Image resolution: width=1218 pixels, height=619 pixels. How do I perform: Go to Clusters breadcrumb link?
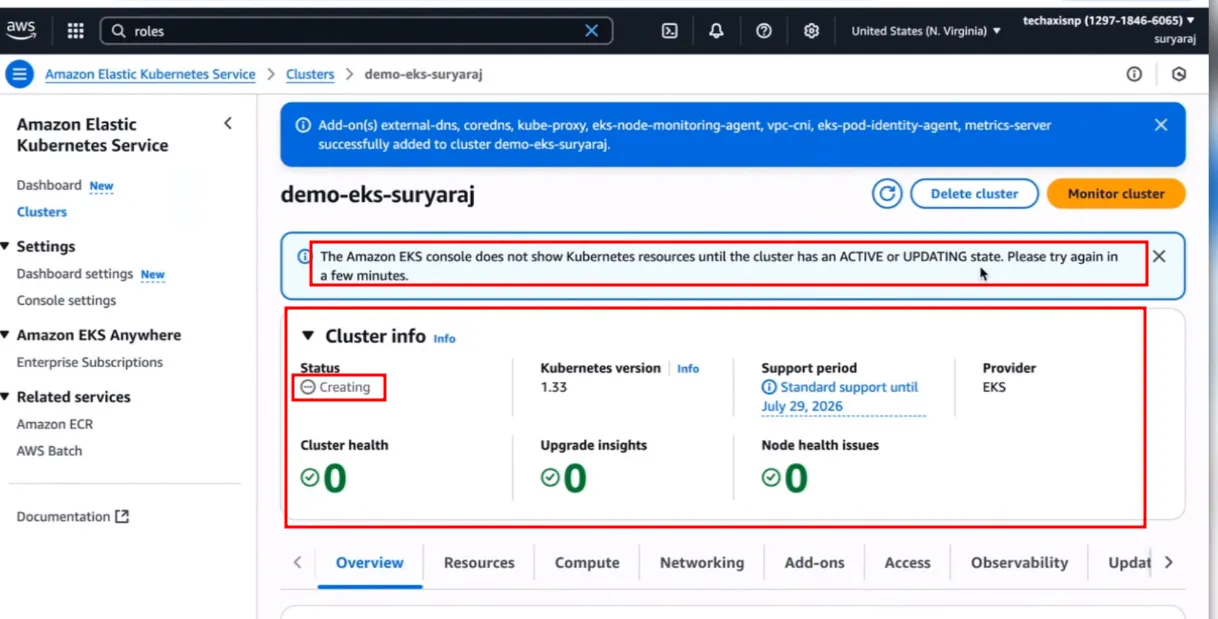310,74
